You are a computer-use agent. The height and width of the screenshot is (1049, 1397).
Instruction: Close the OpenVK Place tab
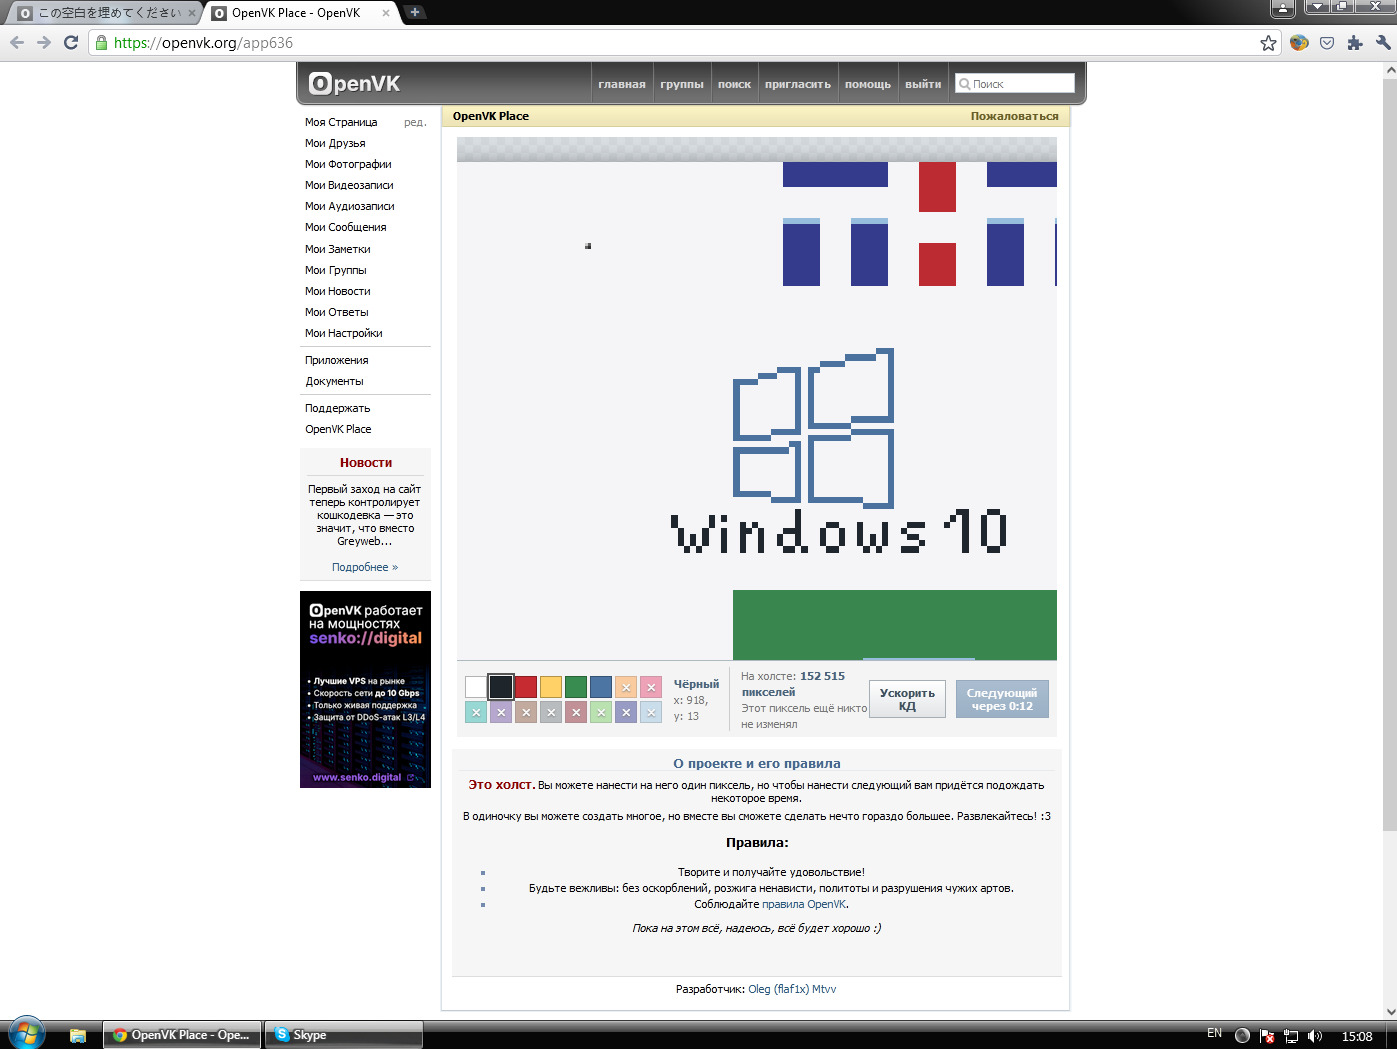[386, 13]
